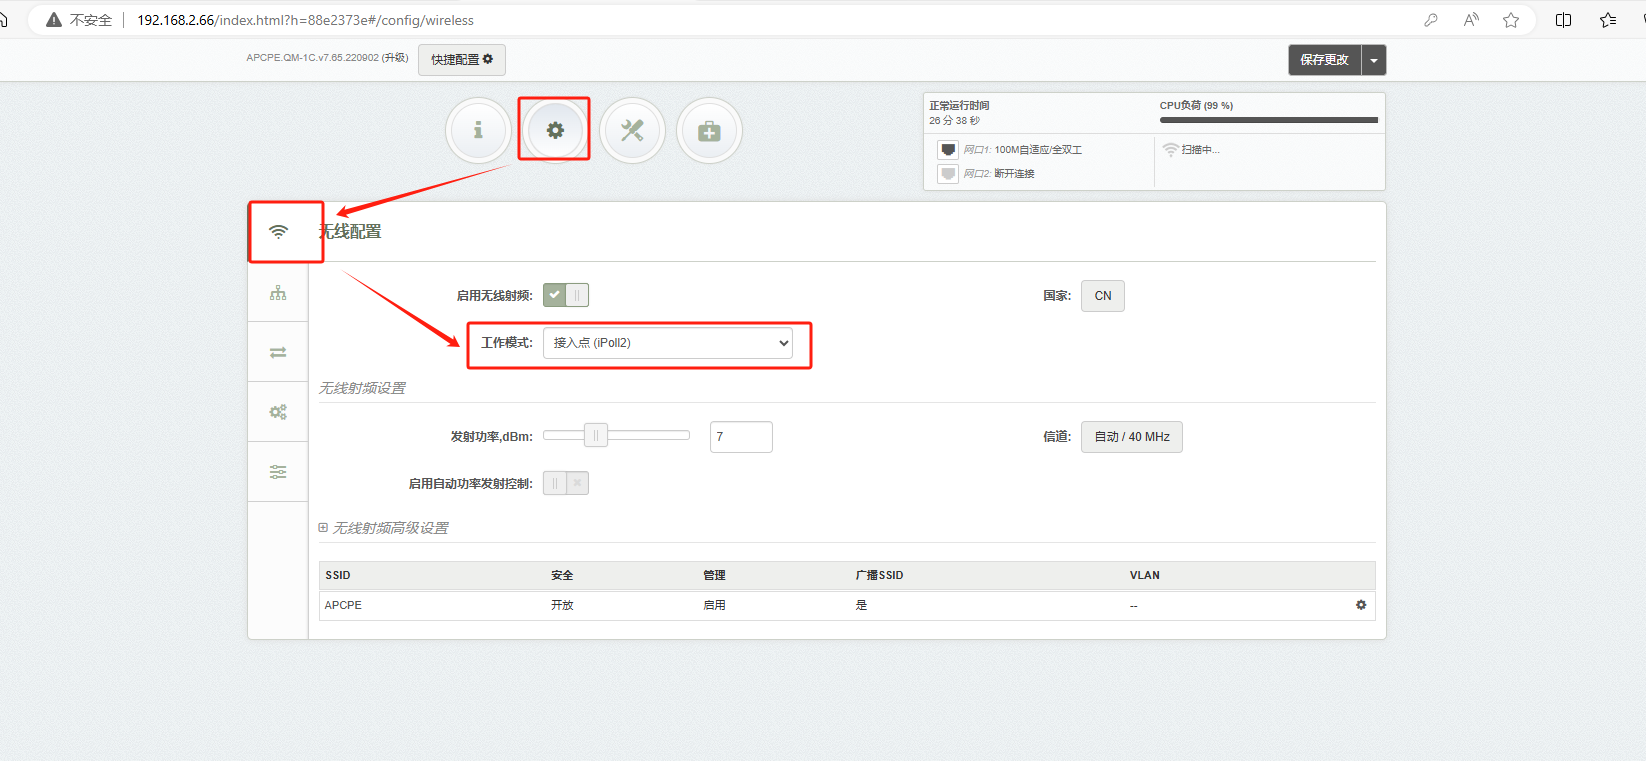Select the sliders system sidebar icon
The width and height of the screenshot is (1646, 761).
pos(278,472)
